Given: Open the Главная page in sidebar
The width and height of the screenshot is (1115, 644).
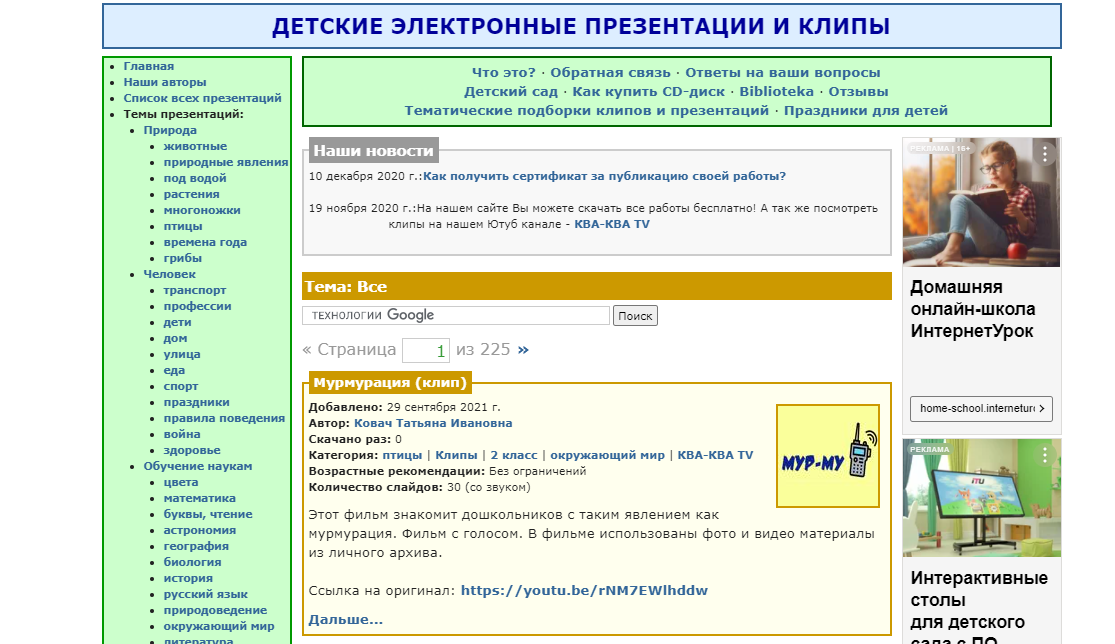Looking at the screenshot, I should (149, 66).
